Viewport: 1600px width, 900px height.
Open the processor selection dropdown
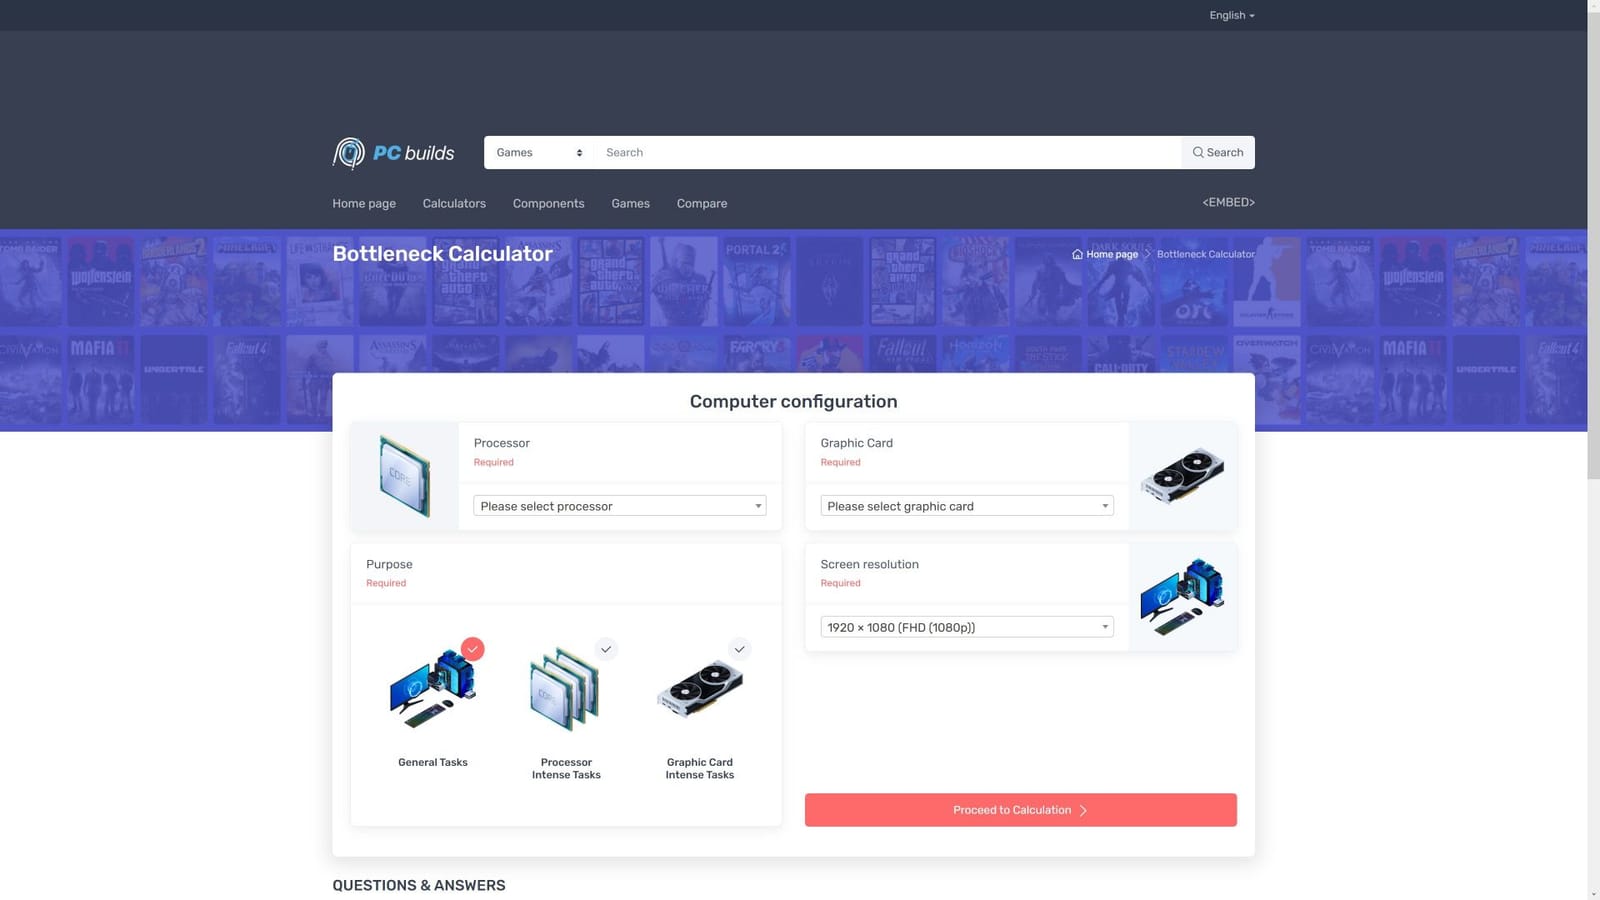[619, 506]
